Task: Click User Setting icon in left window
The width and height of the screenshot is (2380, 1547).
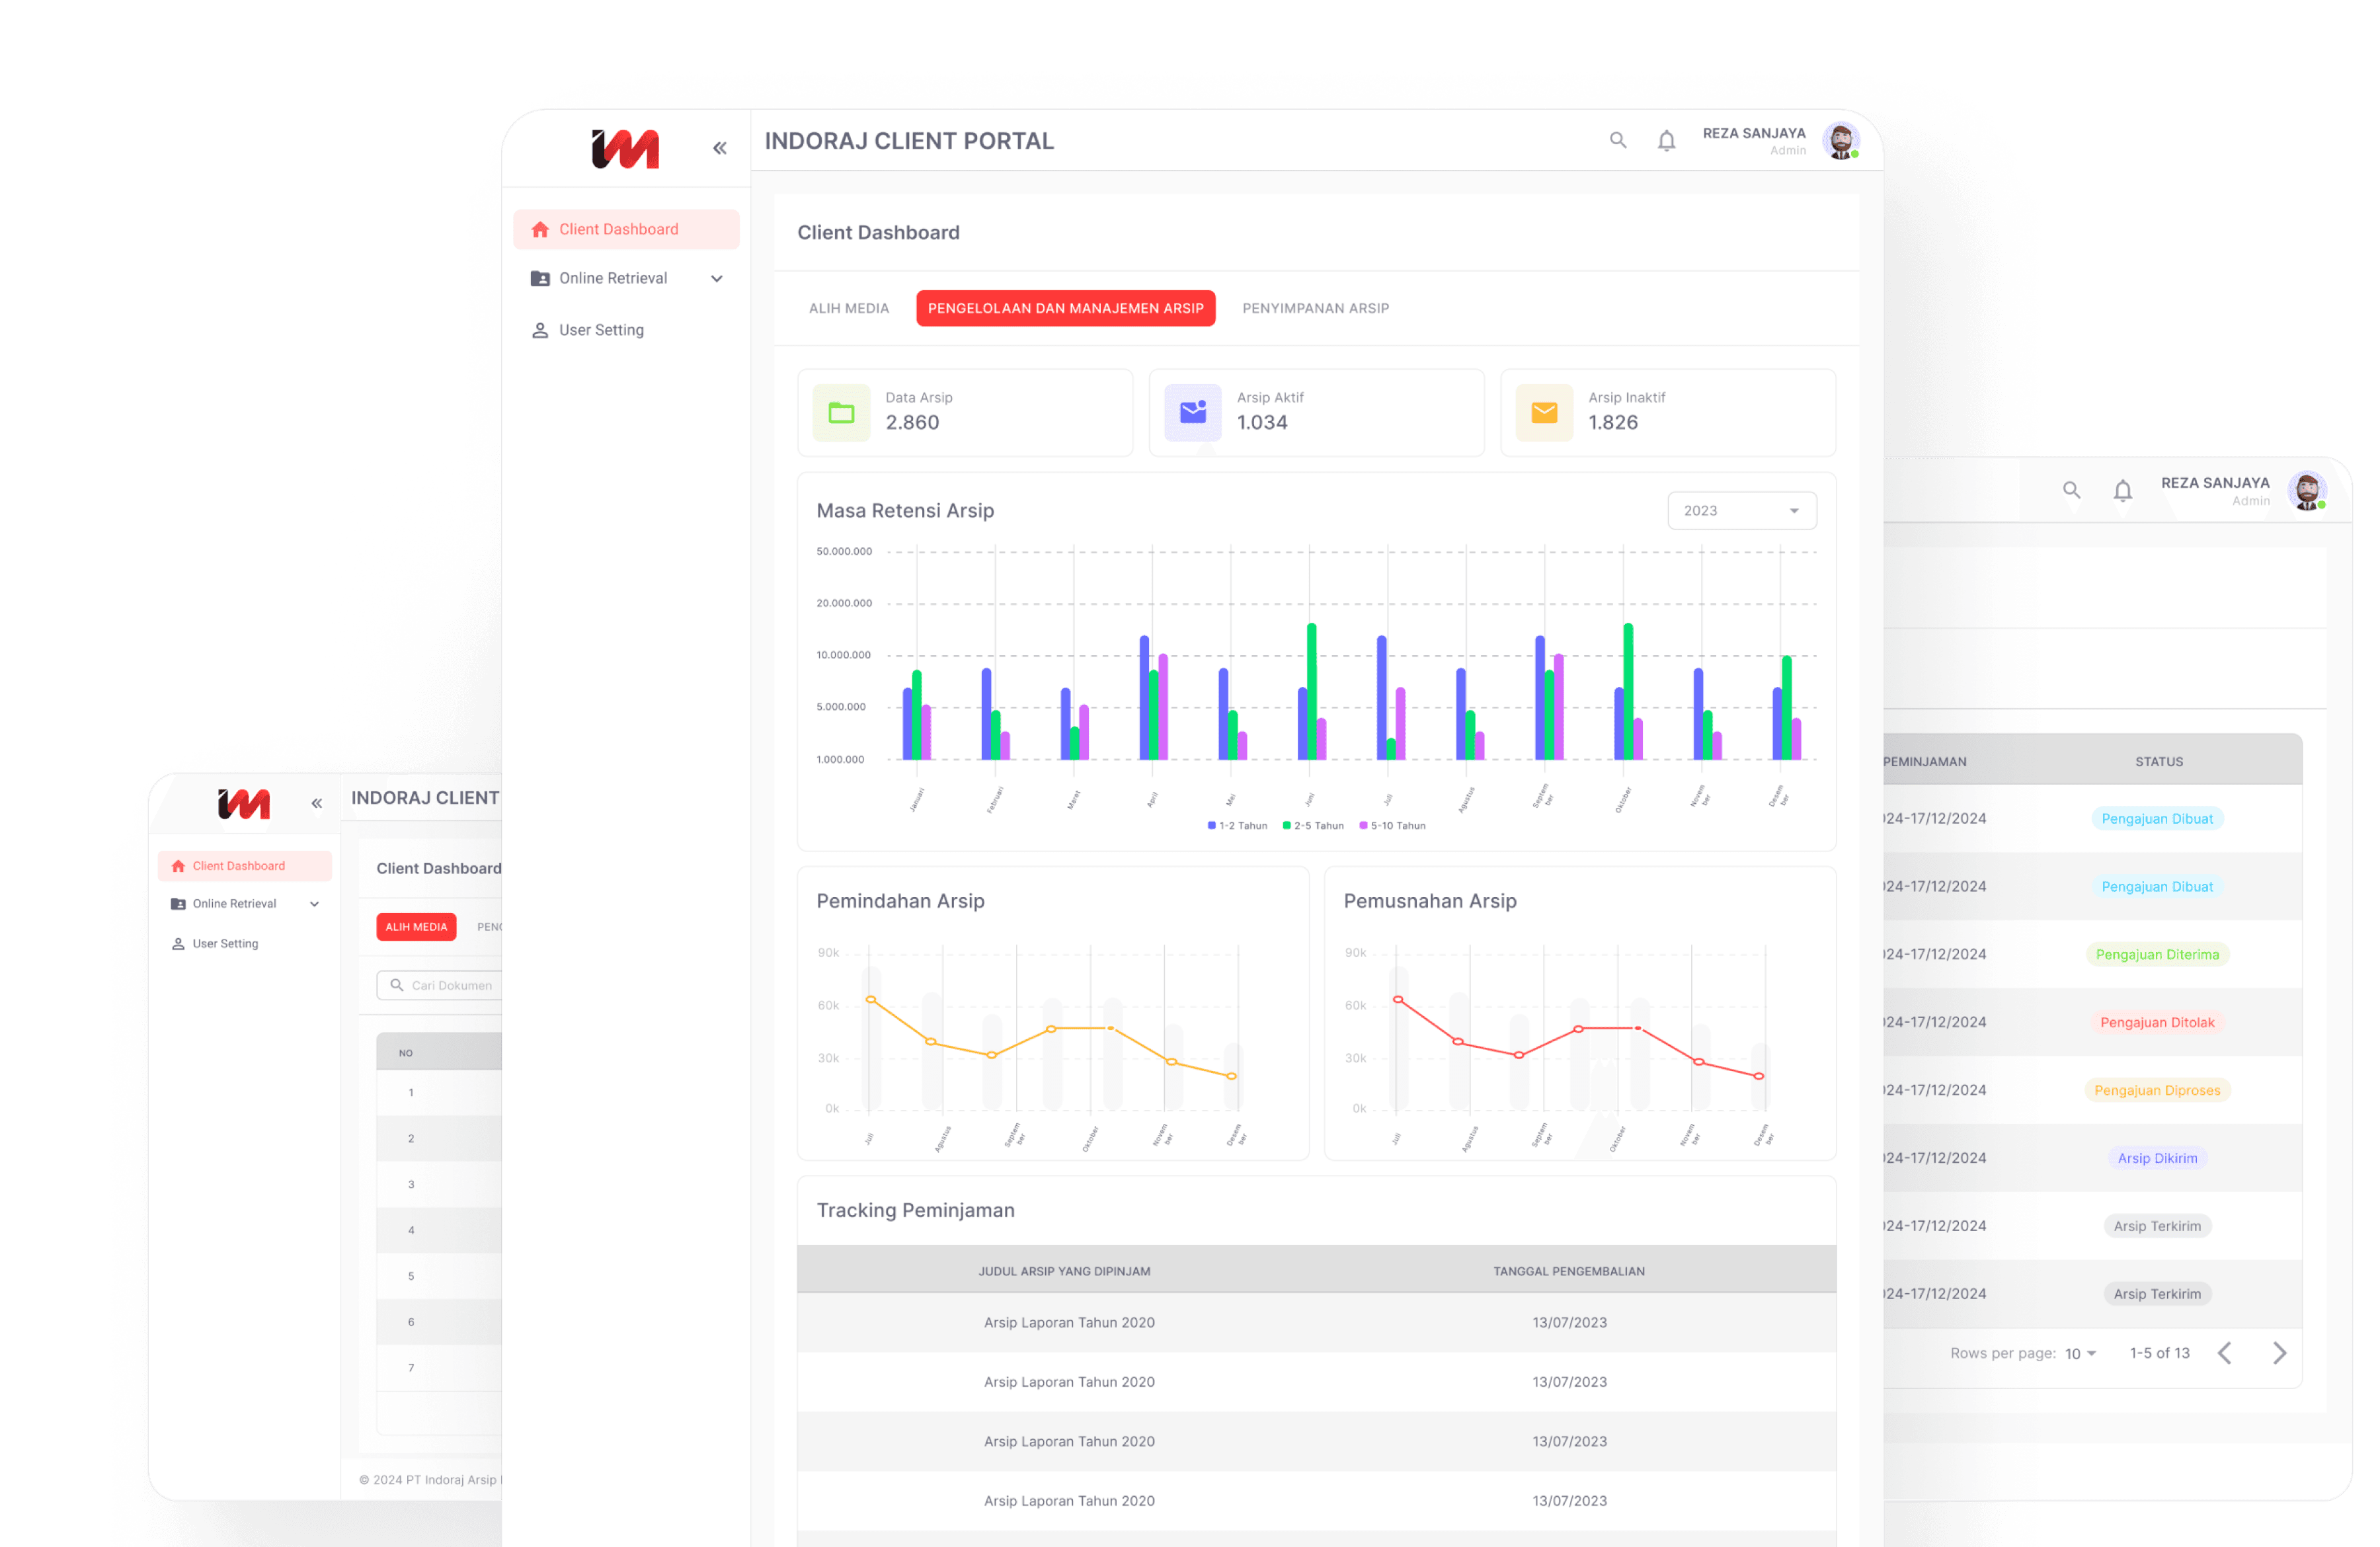Action: (178, 944)
